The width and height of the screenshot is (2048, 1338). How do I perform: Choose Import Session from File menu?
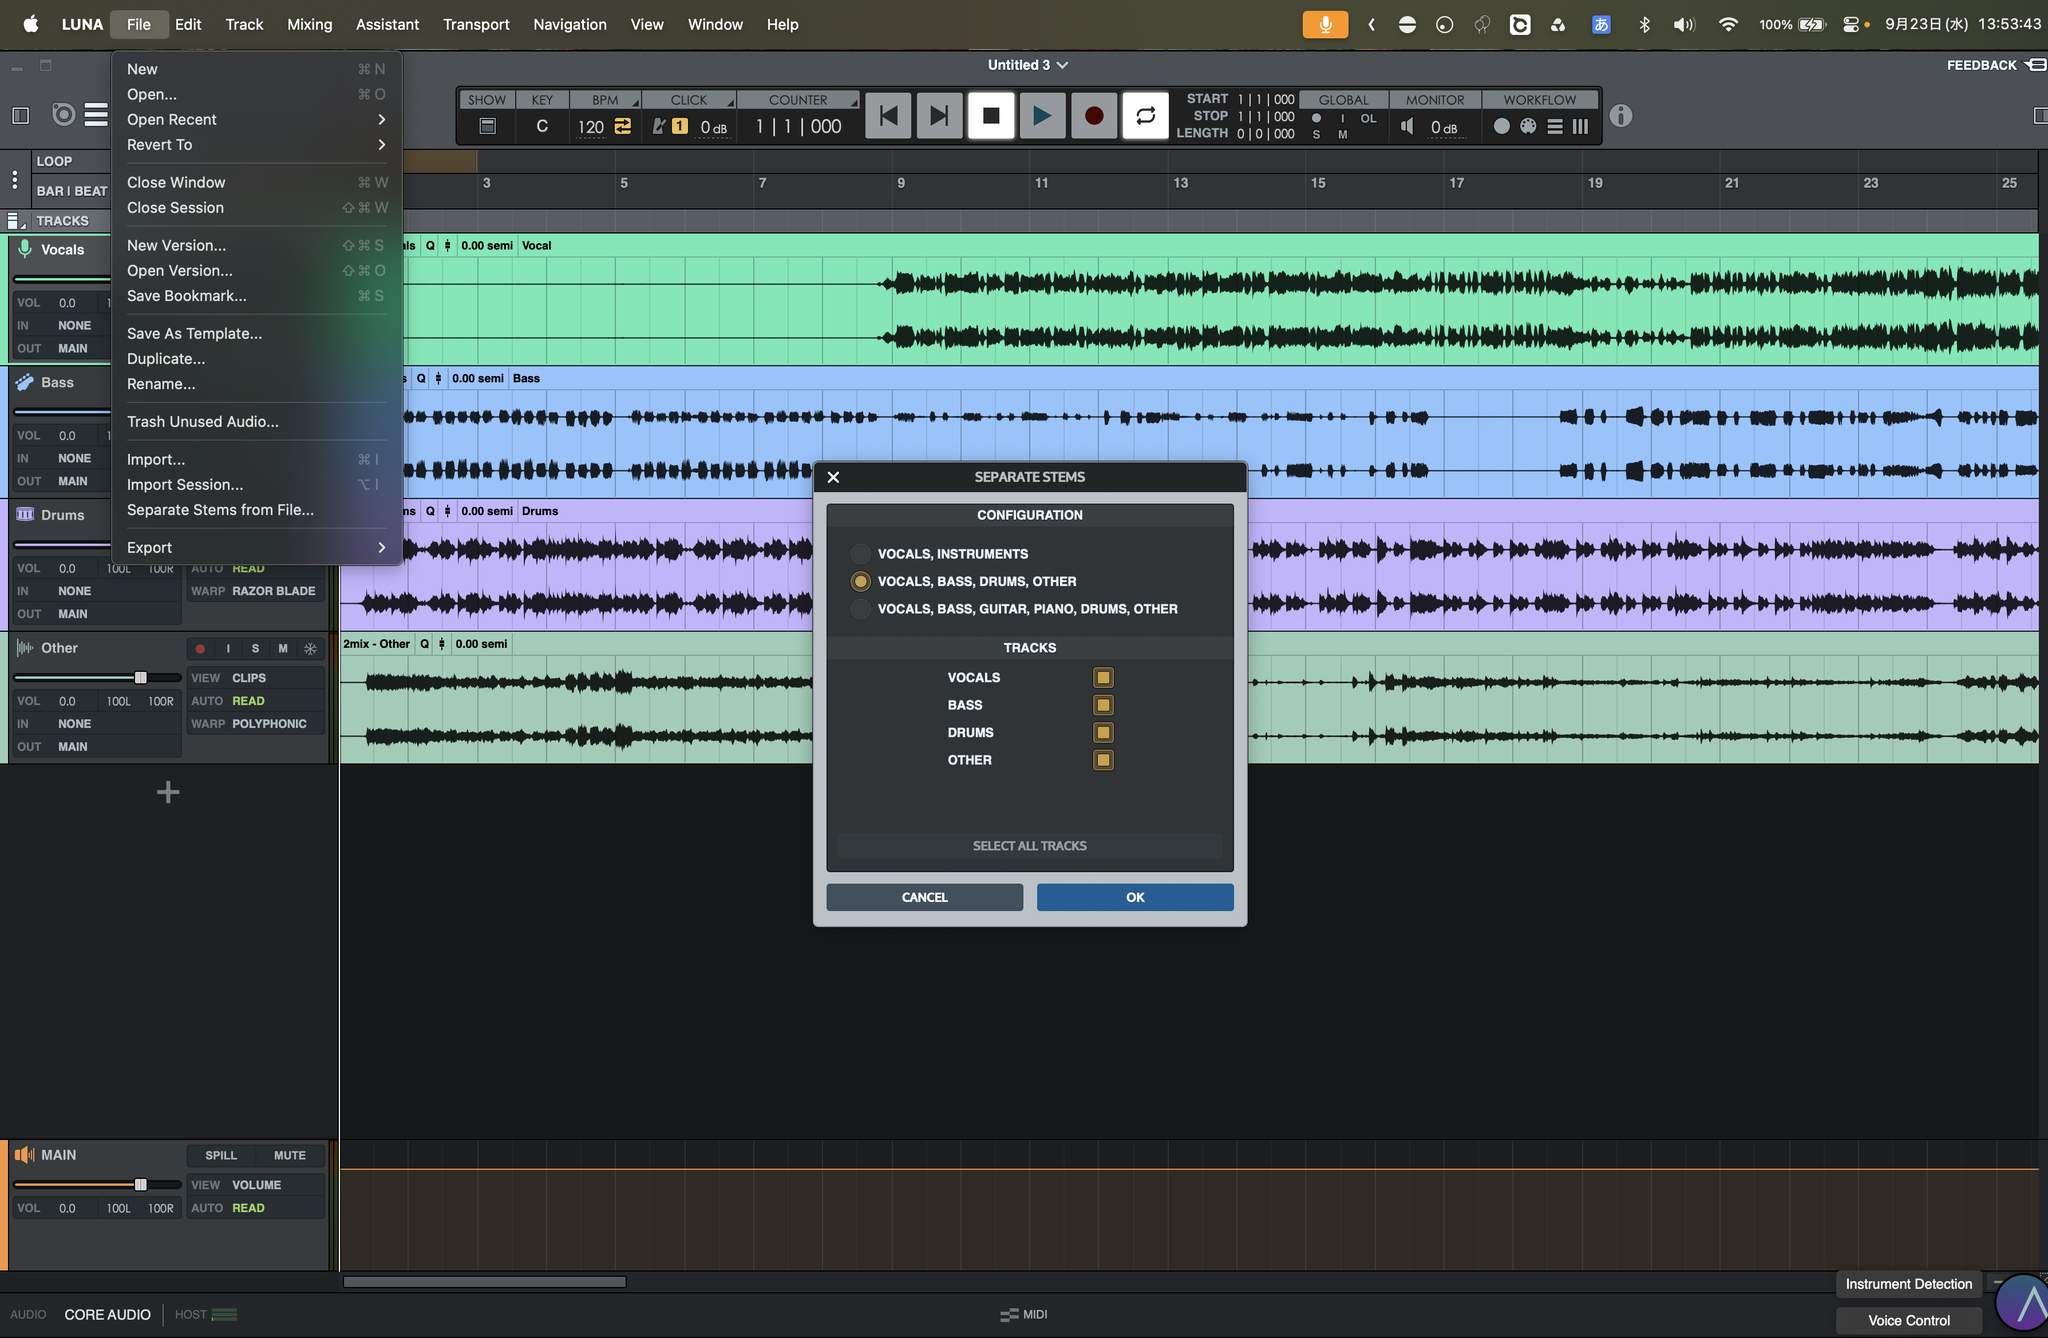point(256,485)
